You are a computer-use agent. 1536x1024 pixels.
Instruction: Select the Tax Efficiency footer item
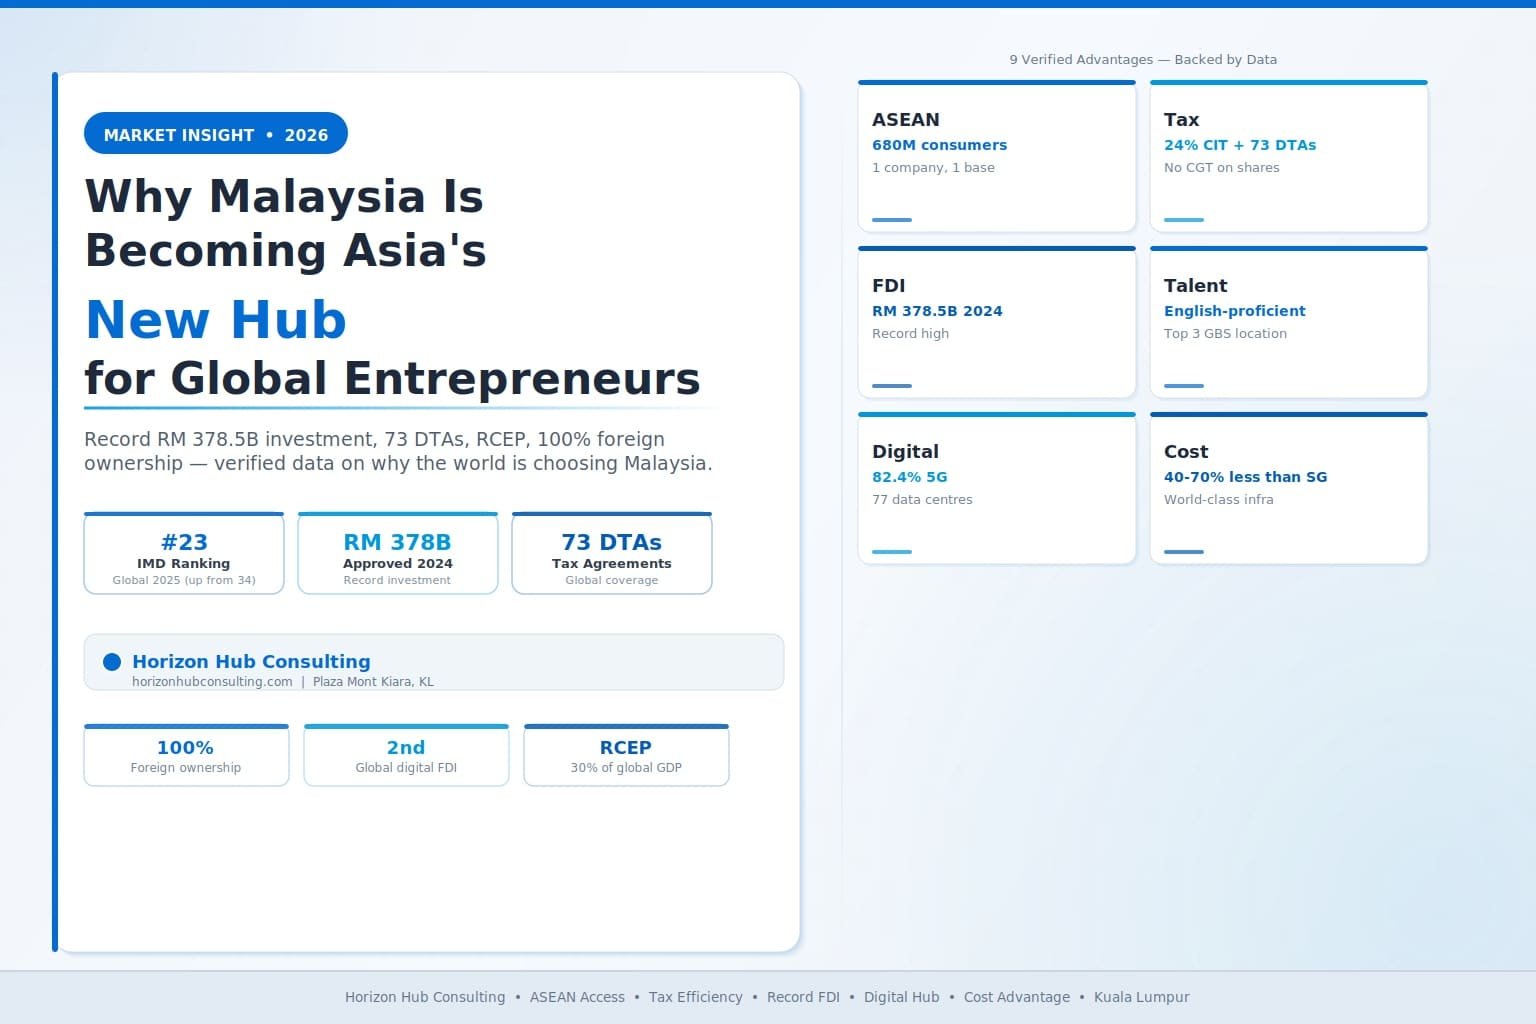tap(696, 997)
